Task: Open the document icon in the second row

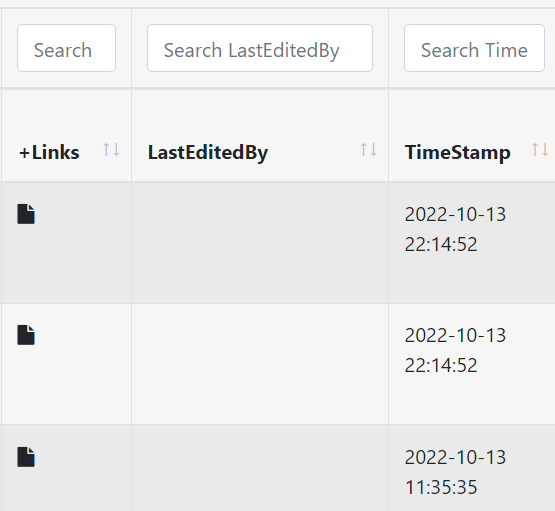Action: click(26, 335)
